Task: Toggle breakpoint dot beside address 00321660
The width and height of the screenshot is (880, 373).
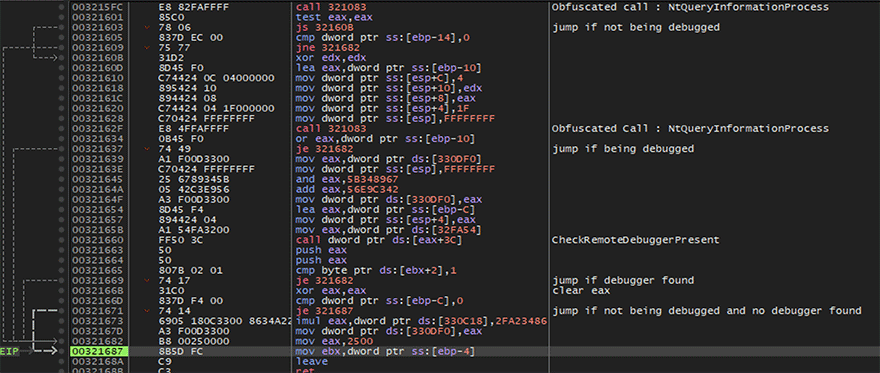Action: (62, 240)
